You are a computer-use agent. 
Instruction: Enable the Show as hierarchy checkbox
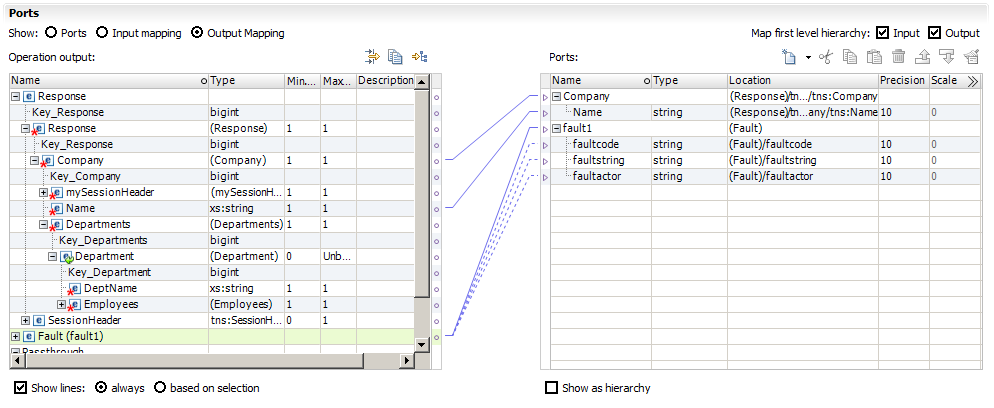(x=551, y=388)
